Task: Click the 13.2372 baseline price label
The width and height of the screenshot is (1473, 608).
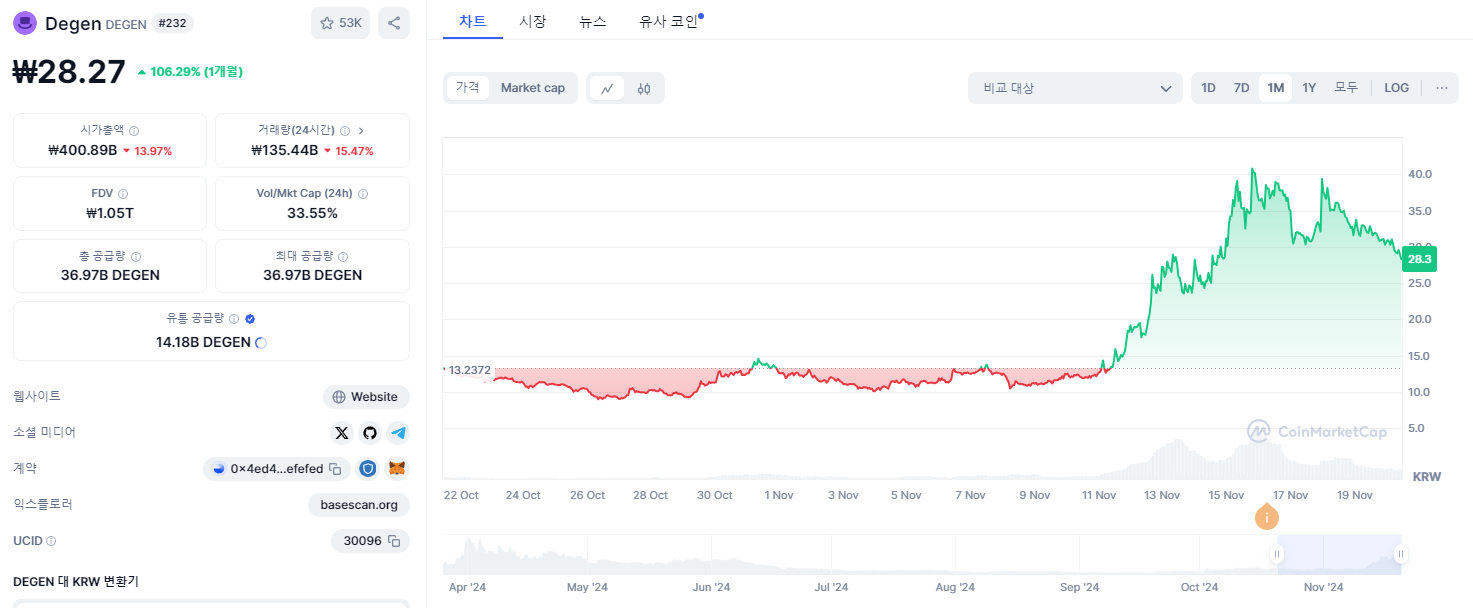Action: point(469,370)
